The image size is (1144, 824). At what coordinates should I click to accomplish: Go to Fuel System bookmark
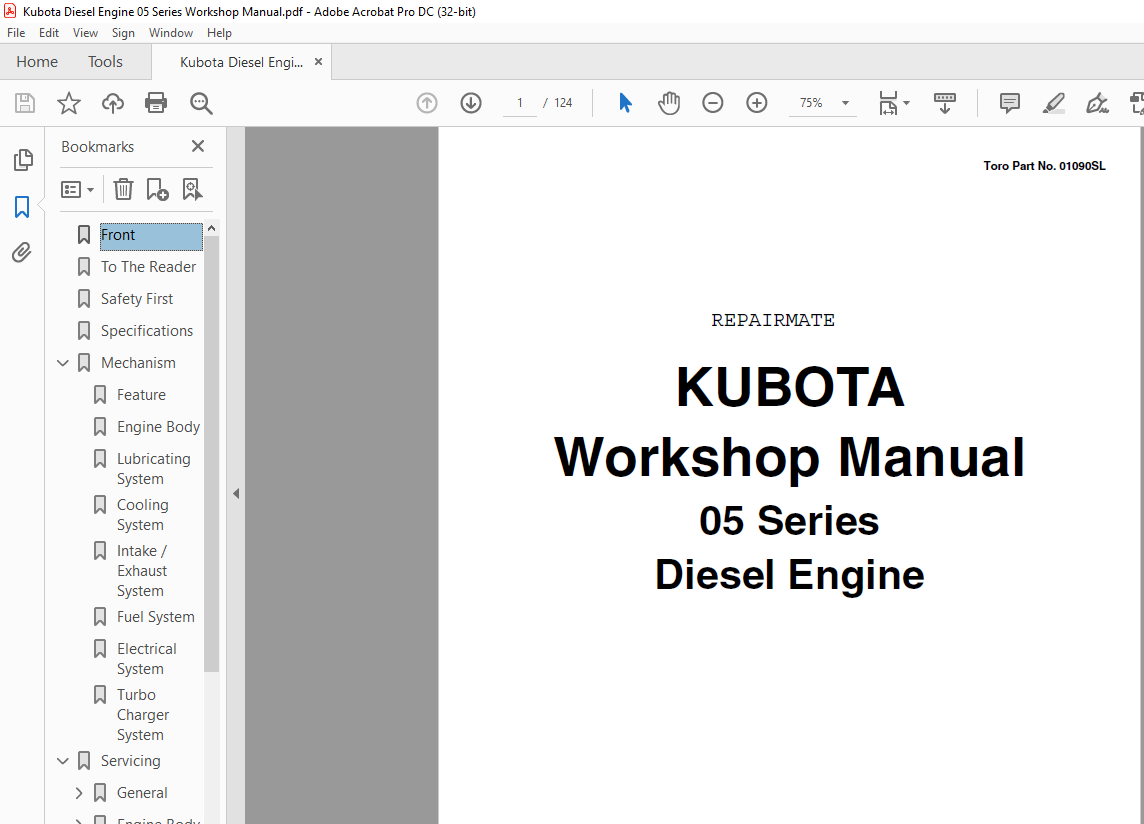pyautogui.click(x=155, y=617)
